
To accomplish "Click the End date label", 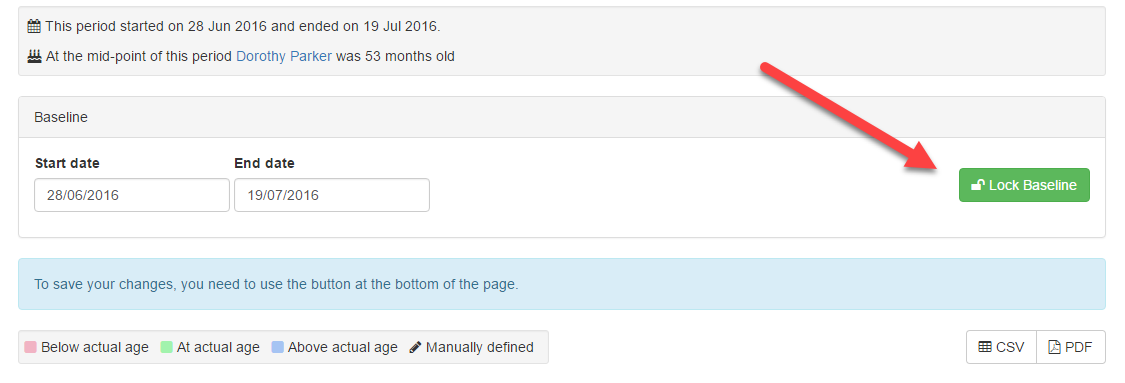I will (264, 163).
